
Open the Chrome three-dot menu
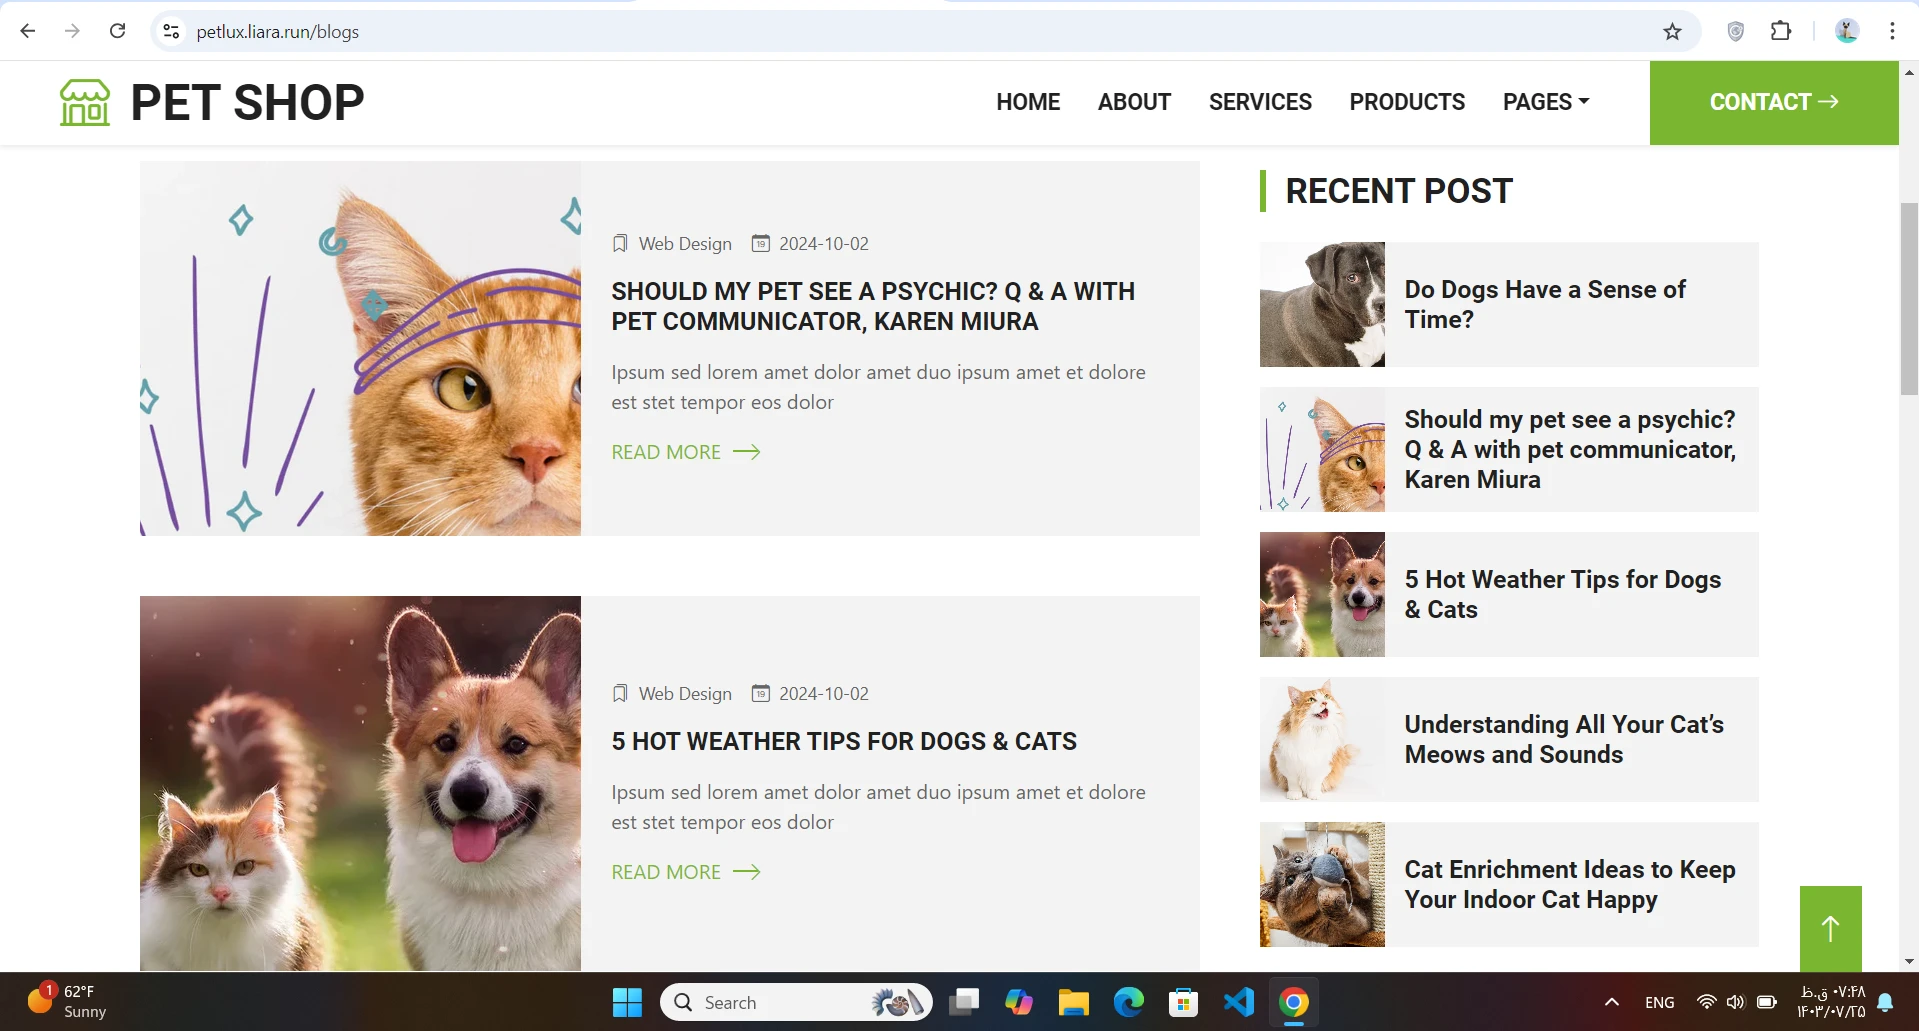[x=1892, y=31]
